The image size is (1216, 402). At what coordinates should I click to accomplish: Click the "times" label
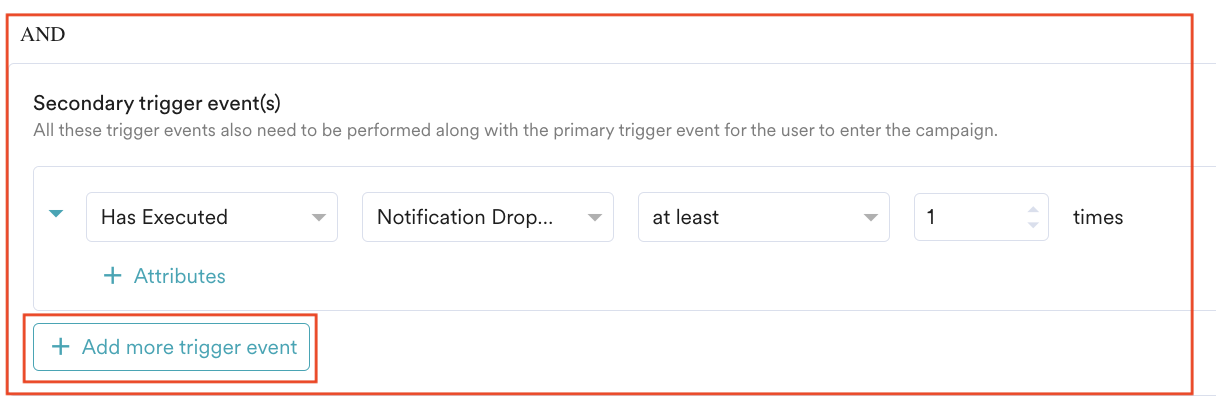point(1098,217)
